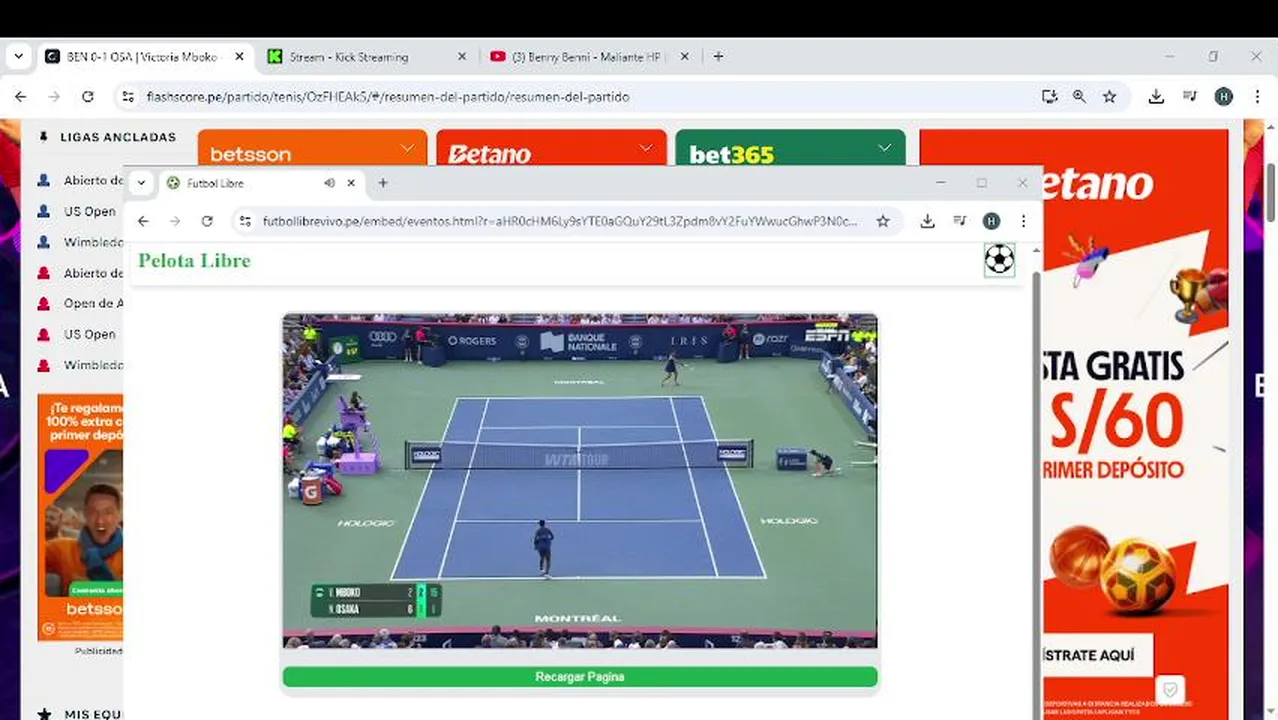The image size is (1278, 720).
Task: Close the Kick Streaming tab
Action: (461, 57)
